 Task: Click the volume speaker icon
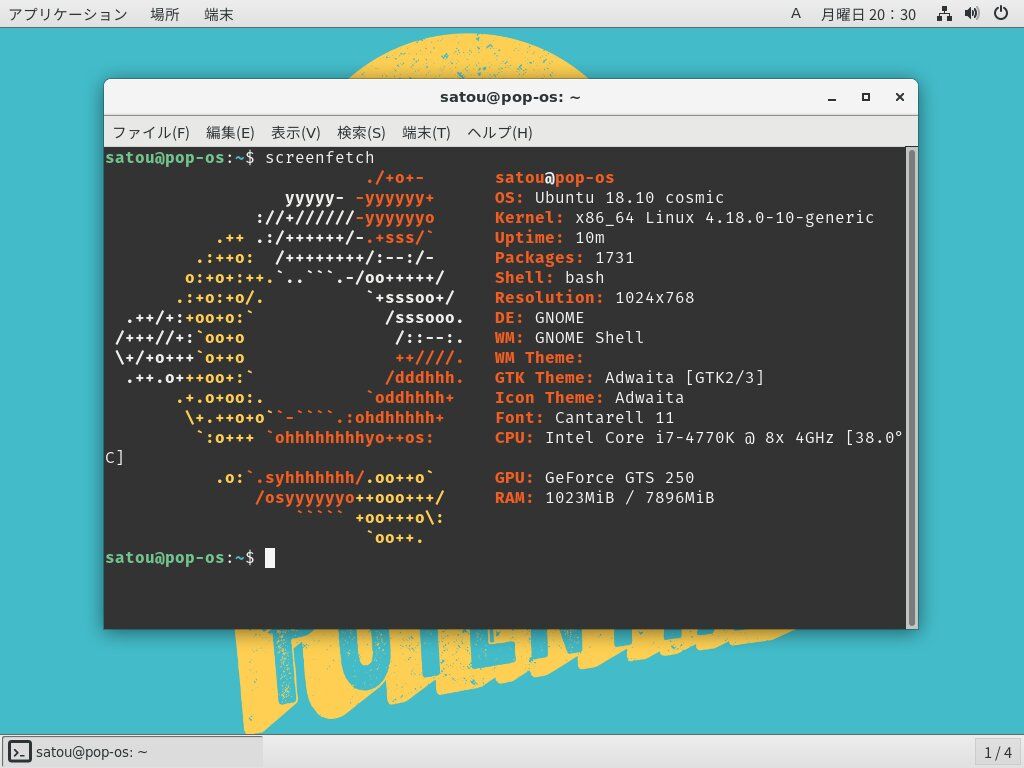click(x=972, y=14)
